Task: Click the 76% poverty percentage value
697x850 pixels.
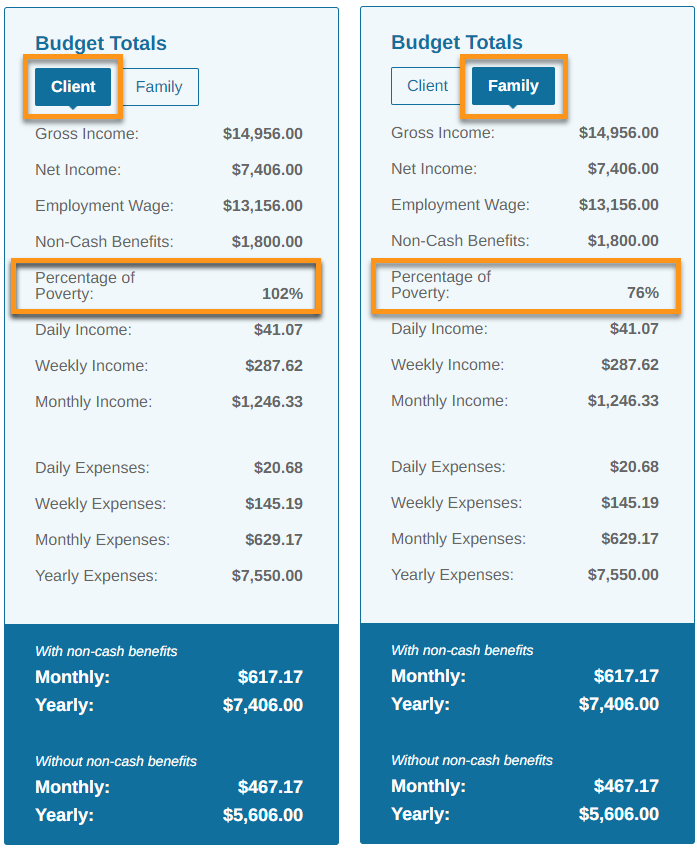Action: 643,293
